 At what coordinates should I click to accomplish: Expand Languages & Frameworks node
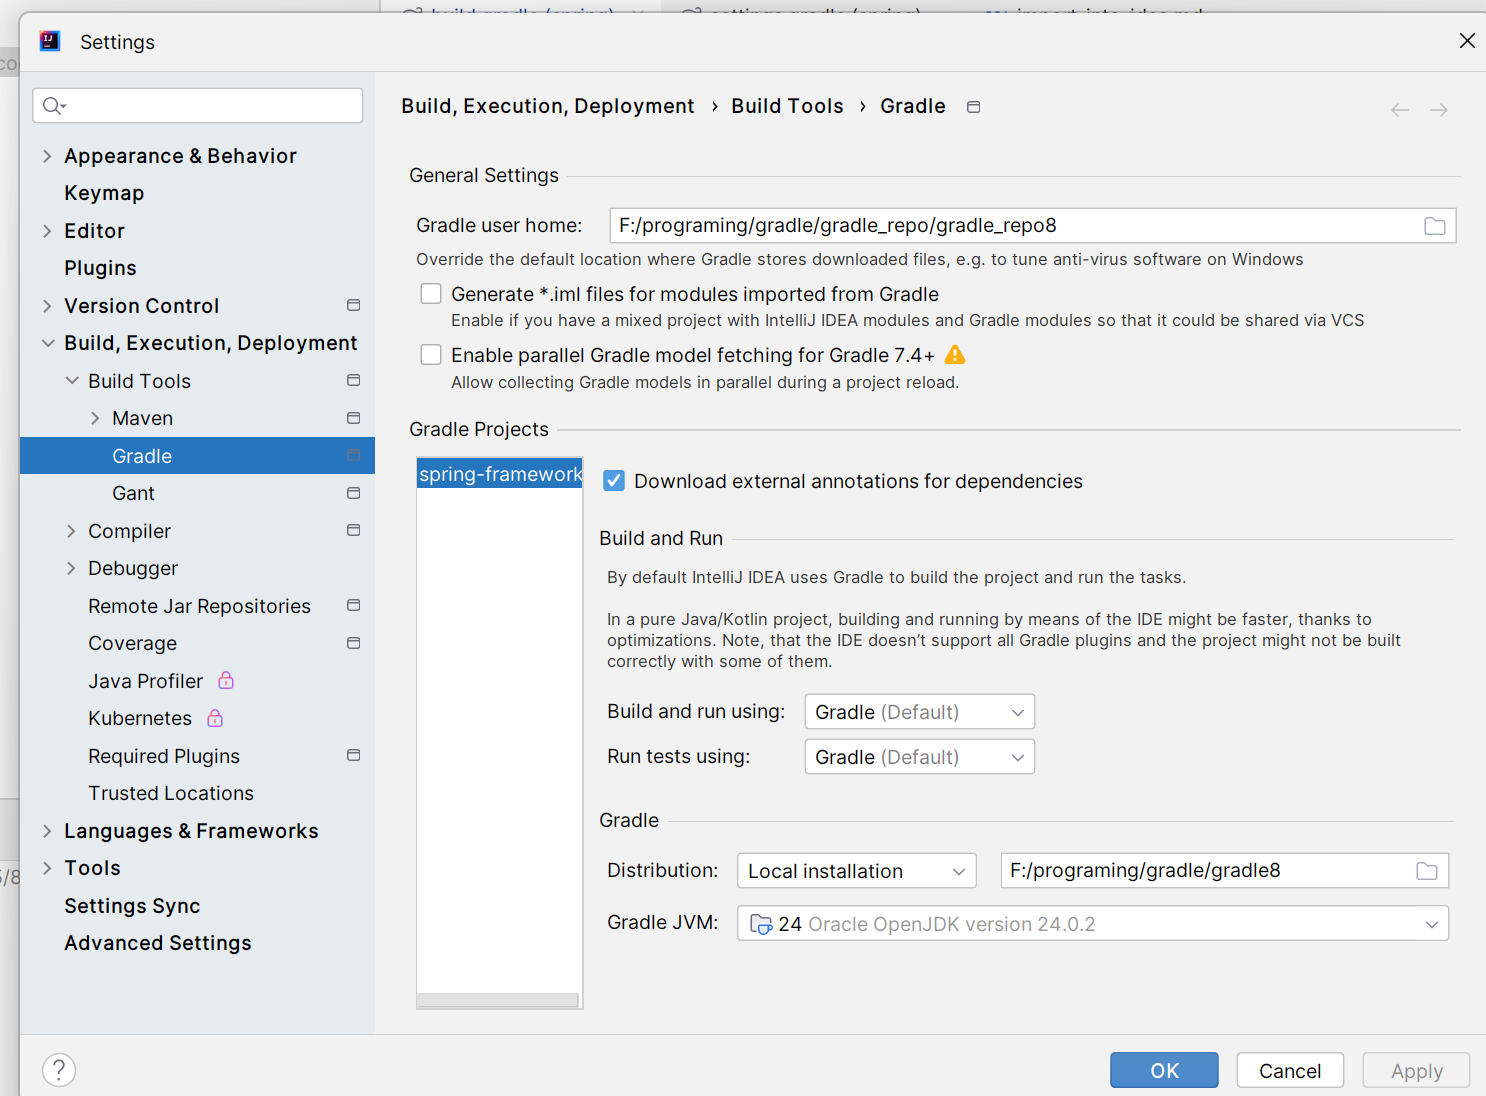click(x=47, y=831)
